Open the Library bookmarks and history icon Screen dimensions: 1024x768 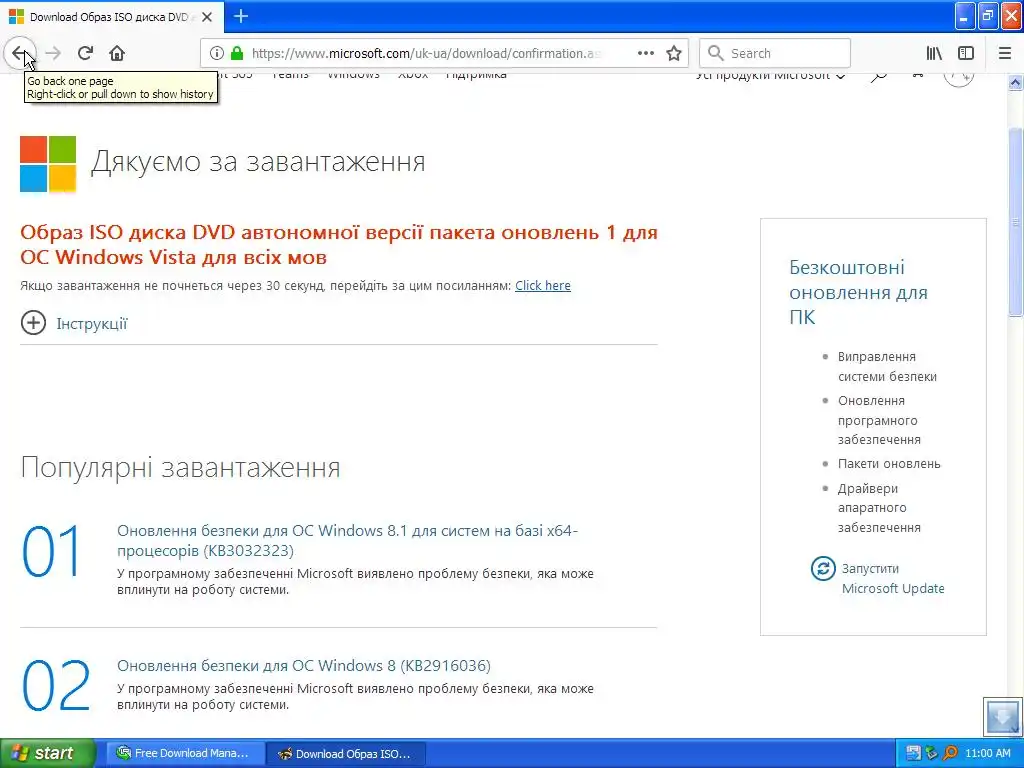click(x=934, y=53)
